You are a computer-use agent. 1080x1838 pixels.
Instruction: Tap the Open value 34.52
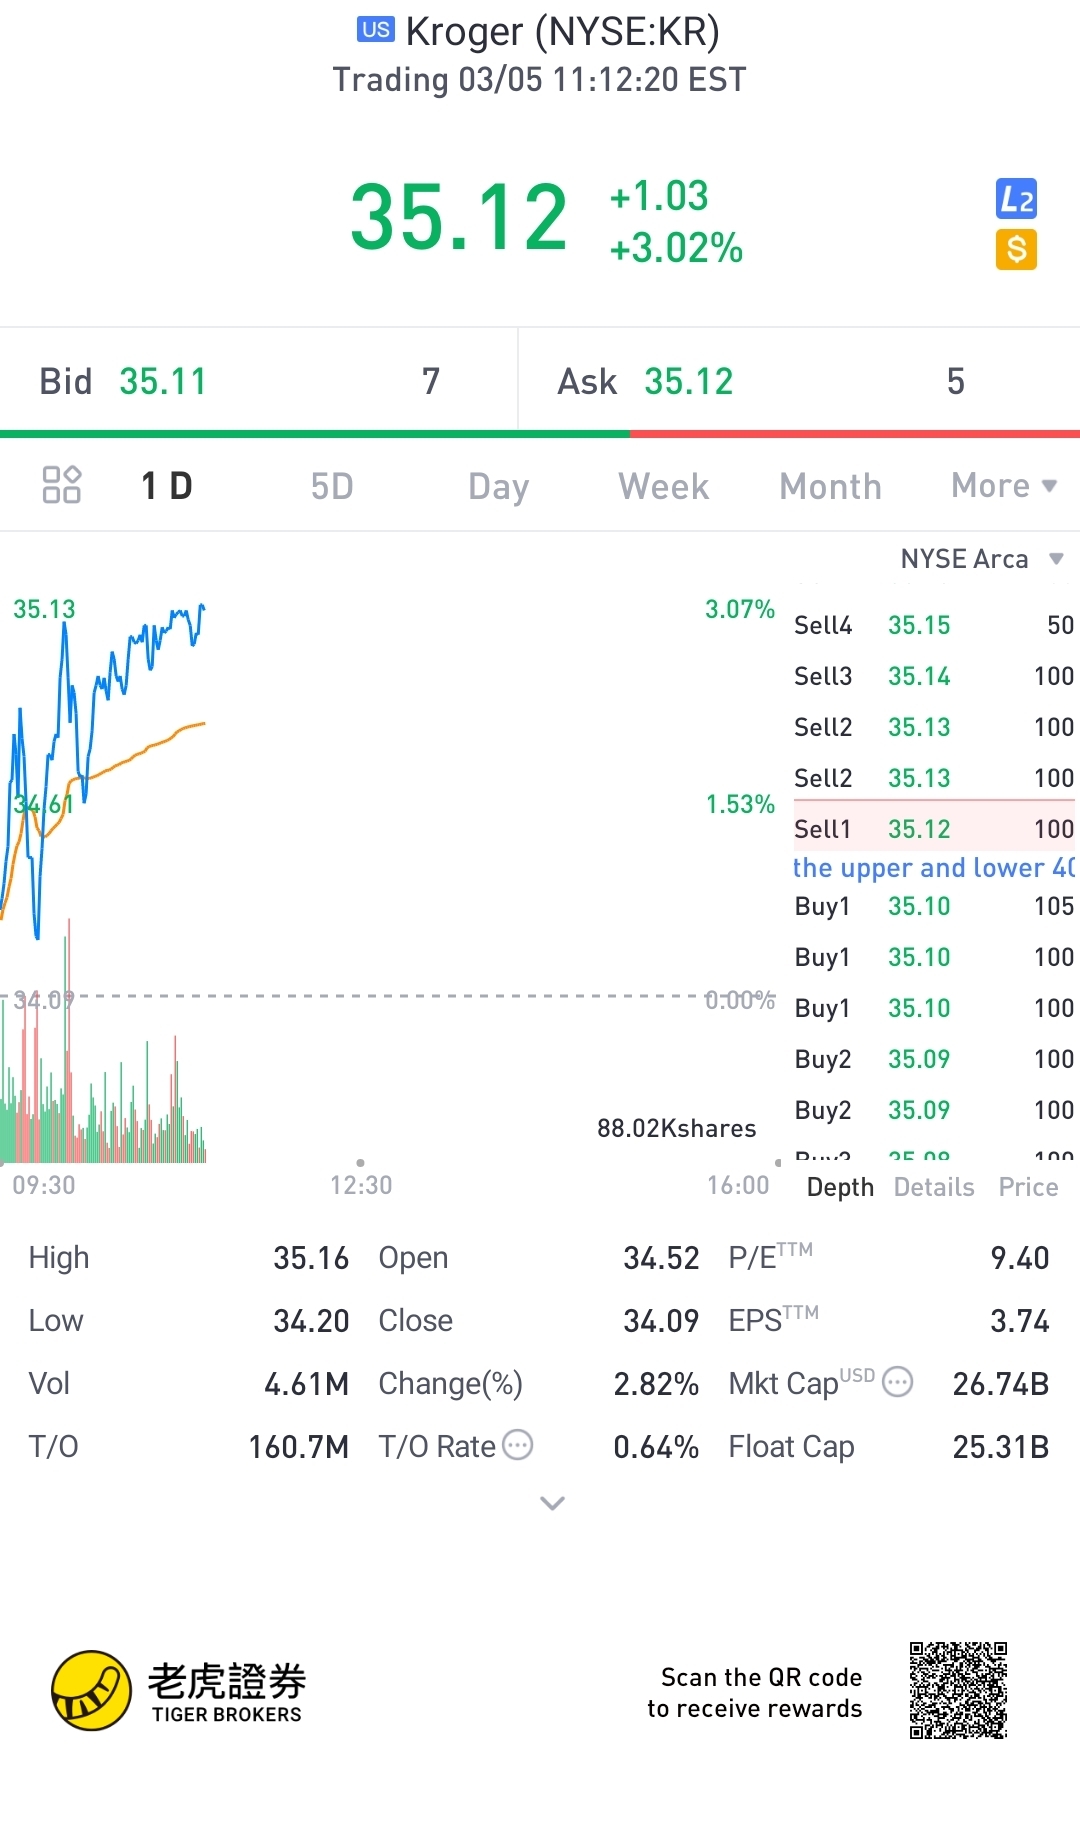661,1257
